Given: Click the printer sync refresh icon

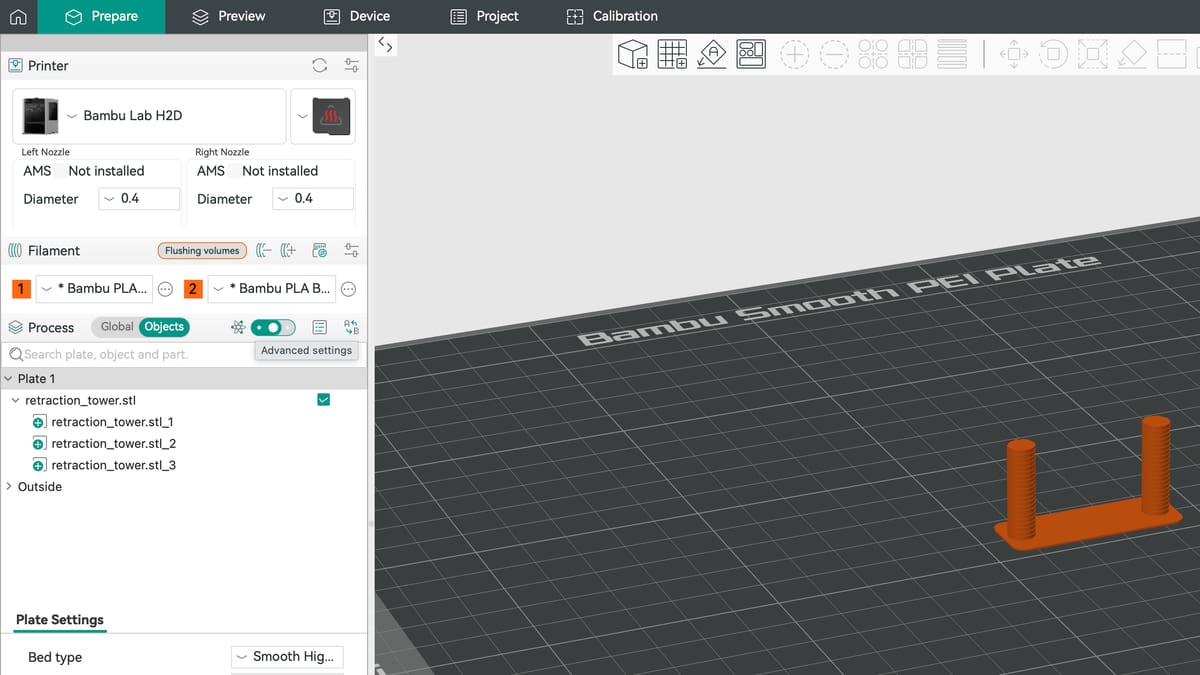Looking at the screenshot, I should point(319,65).
